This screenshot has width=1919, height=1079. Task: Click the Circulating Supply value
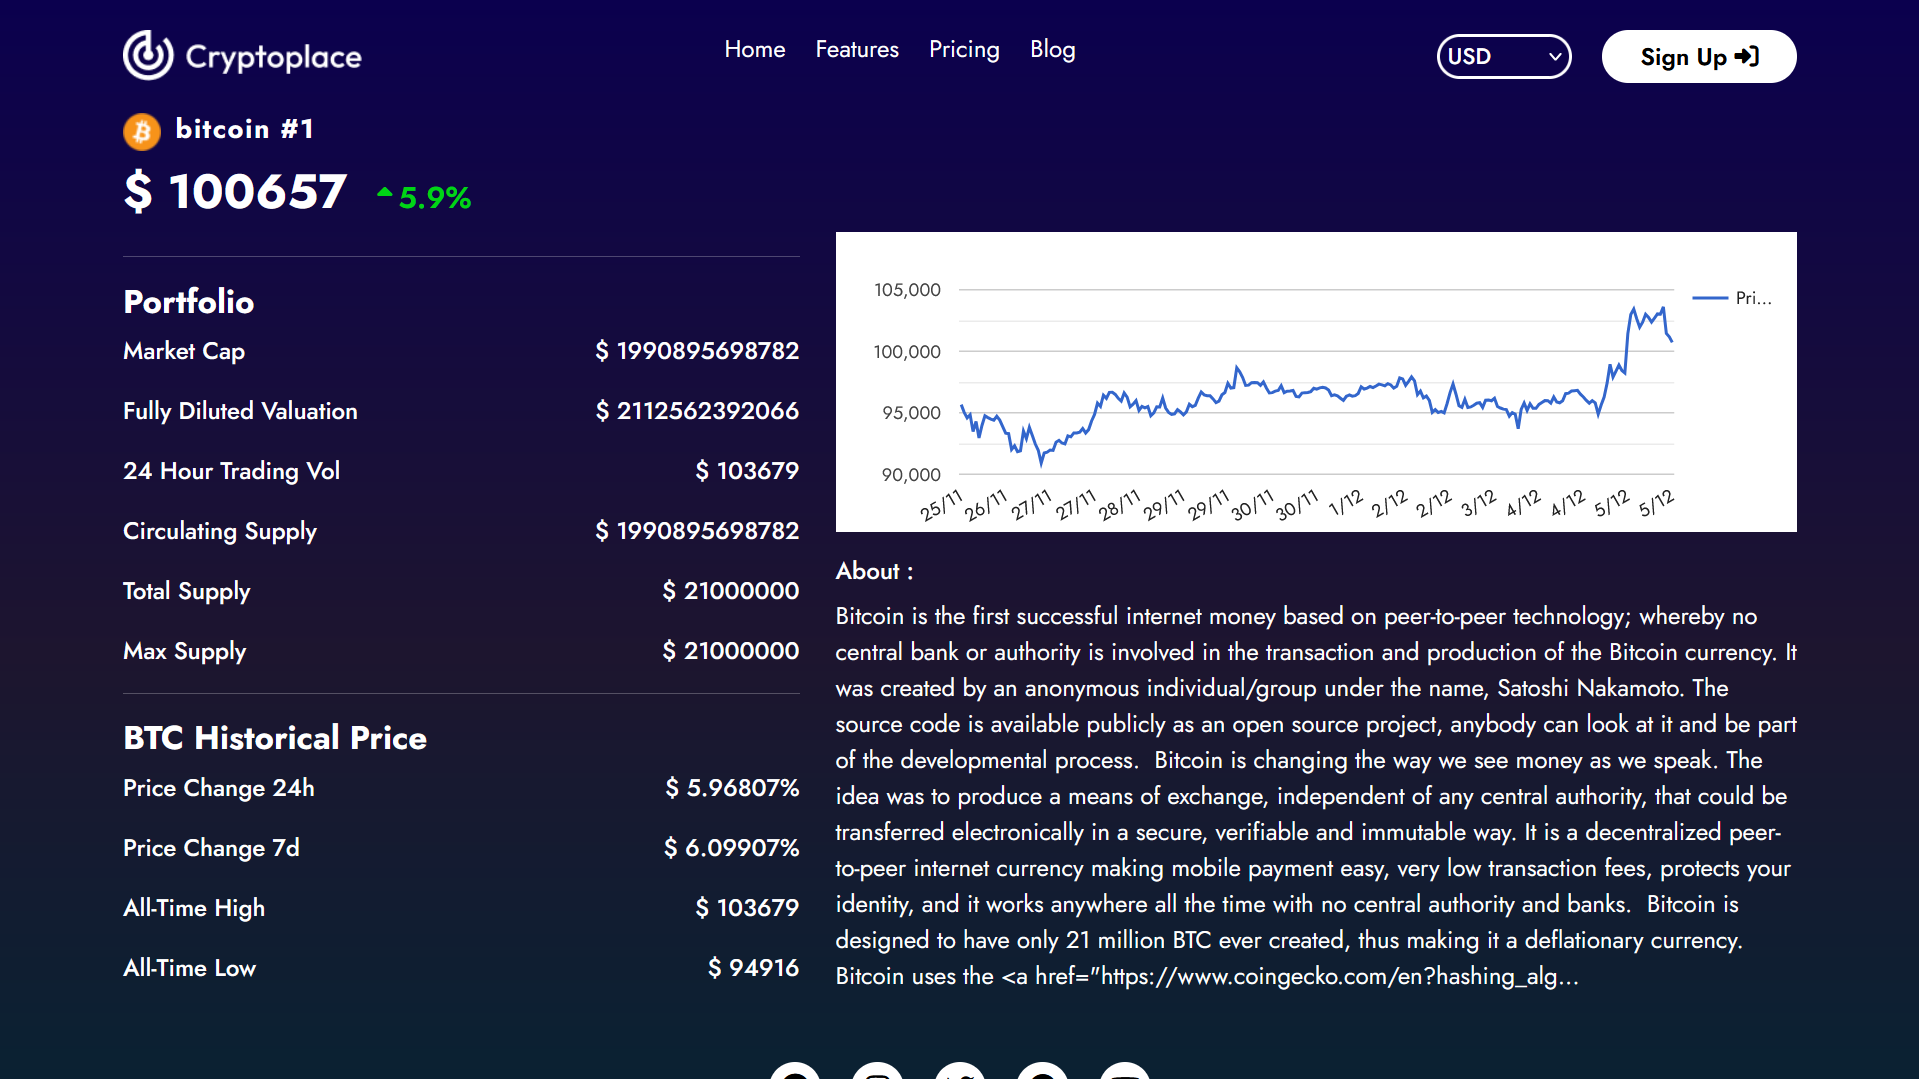697,531
